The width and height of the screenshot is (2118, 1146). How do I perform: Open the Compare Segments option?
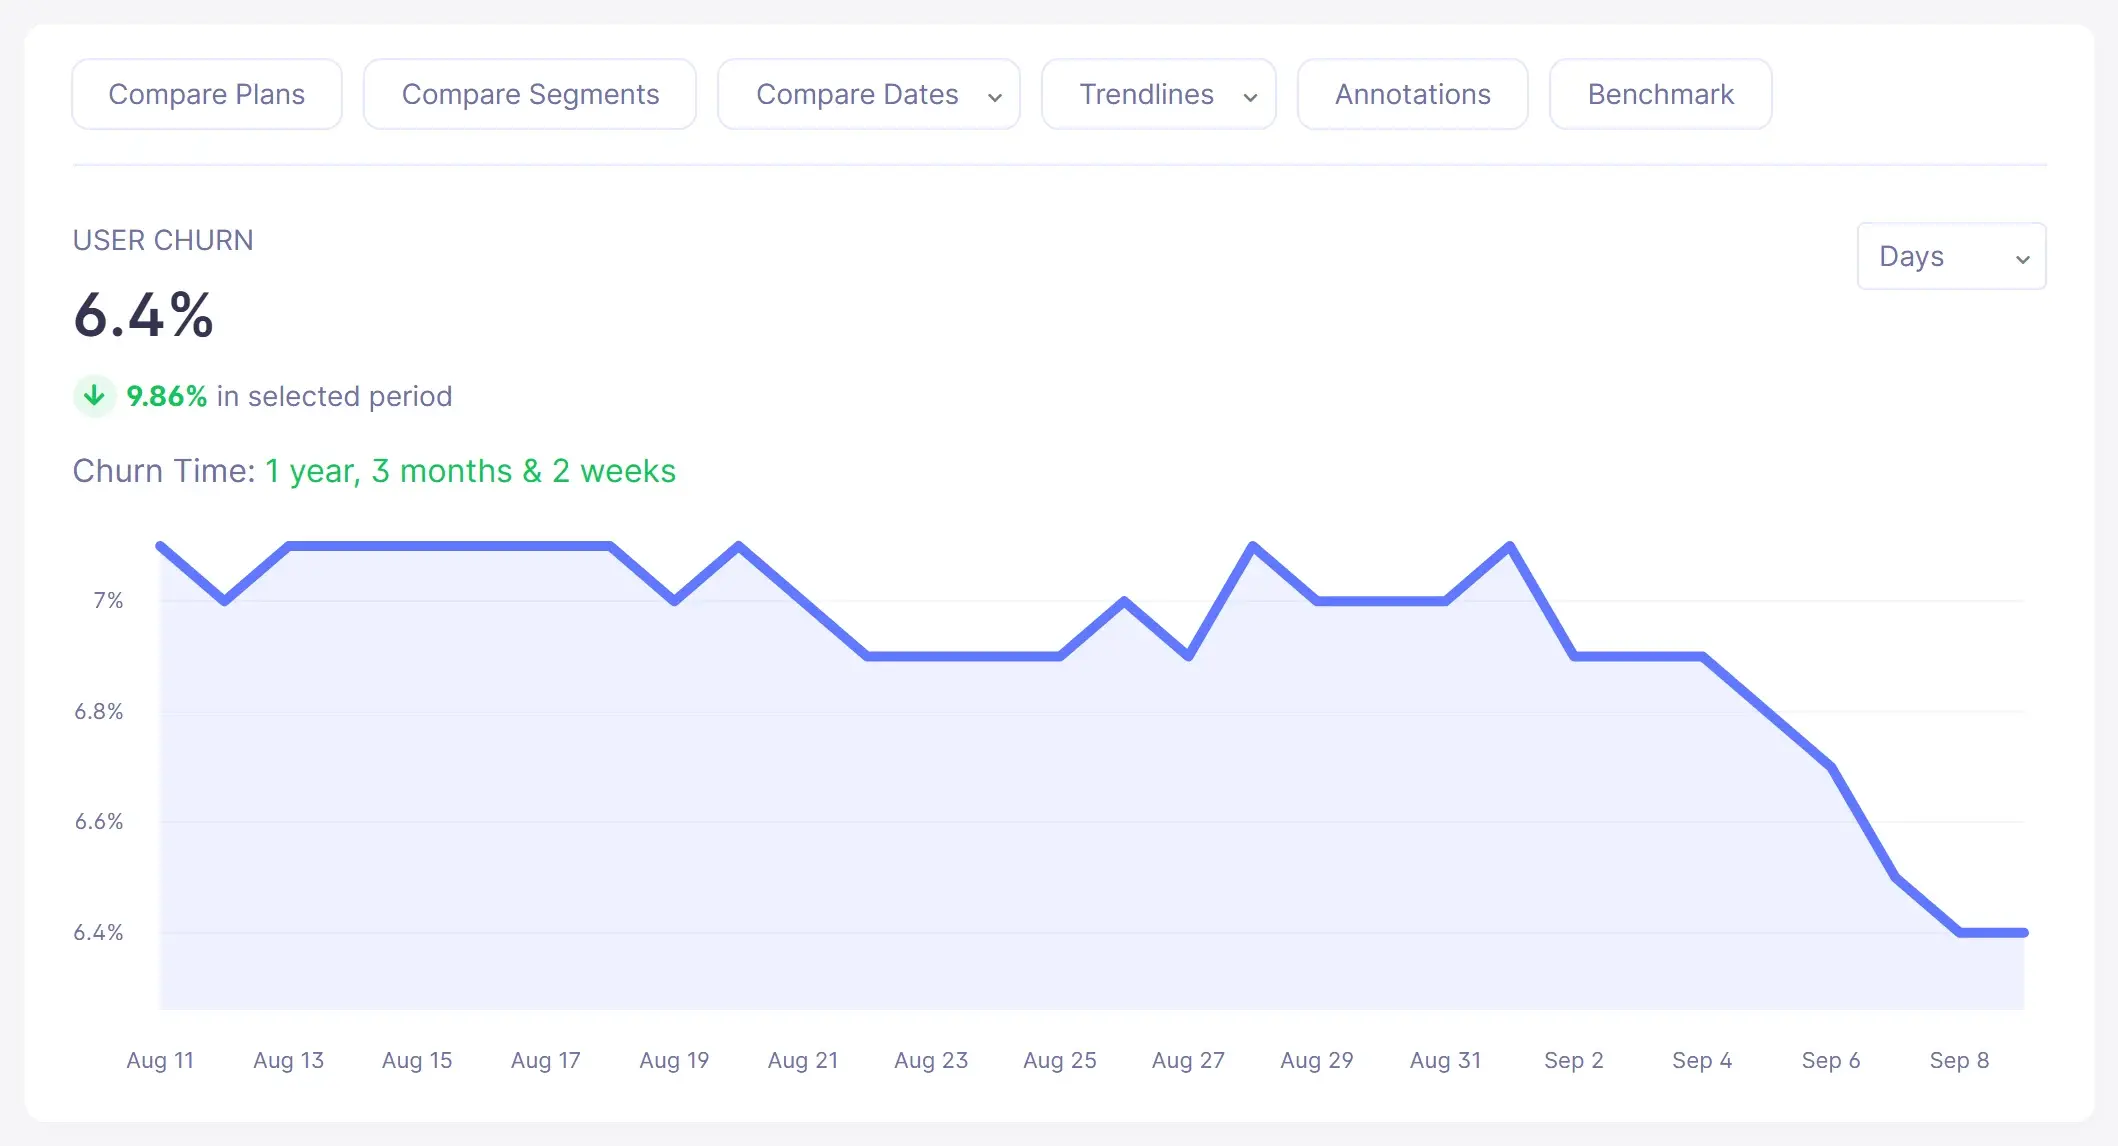[530, 94]
